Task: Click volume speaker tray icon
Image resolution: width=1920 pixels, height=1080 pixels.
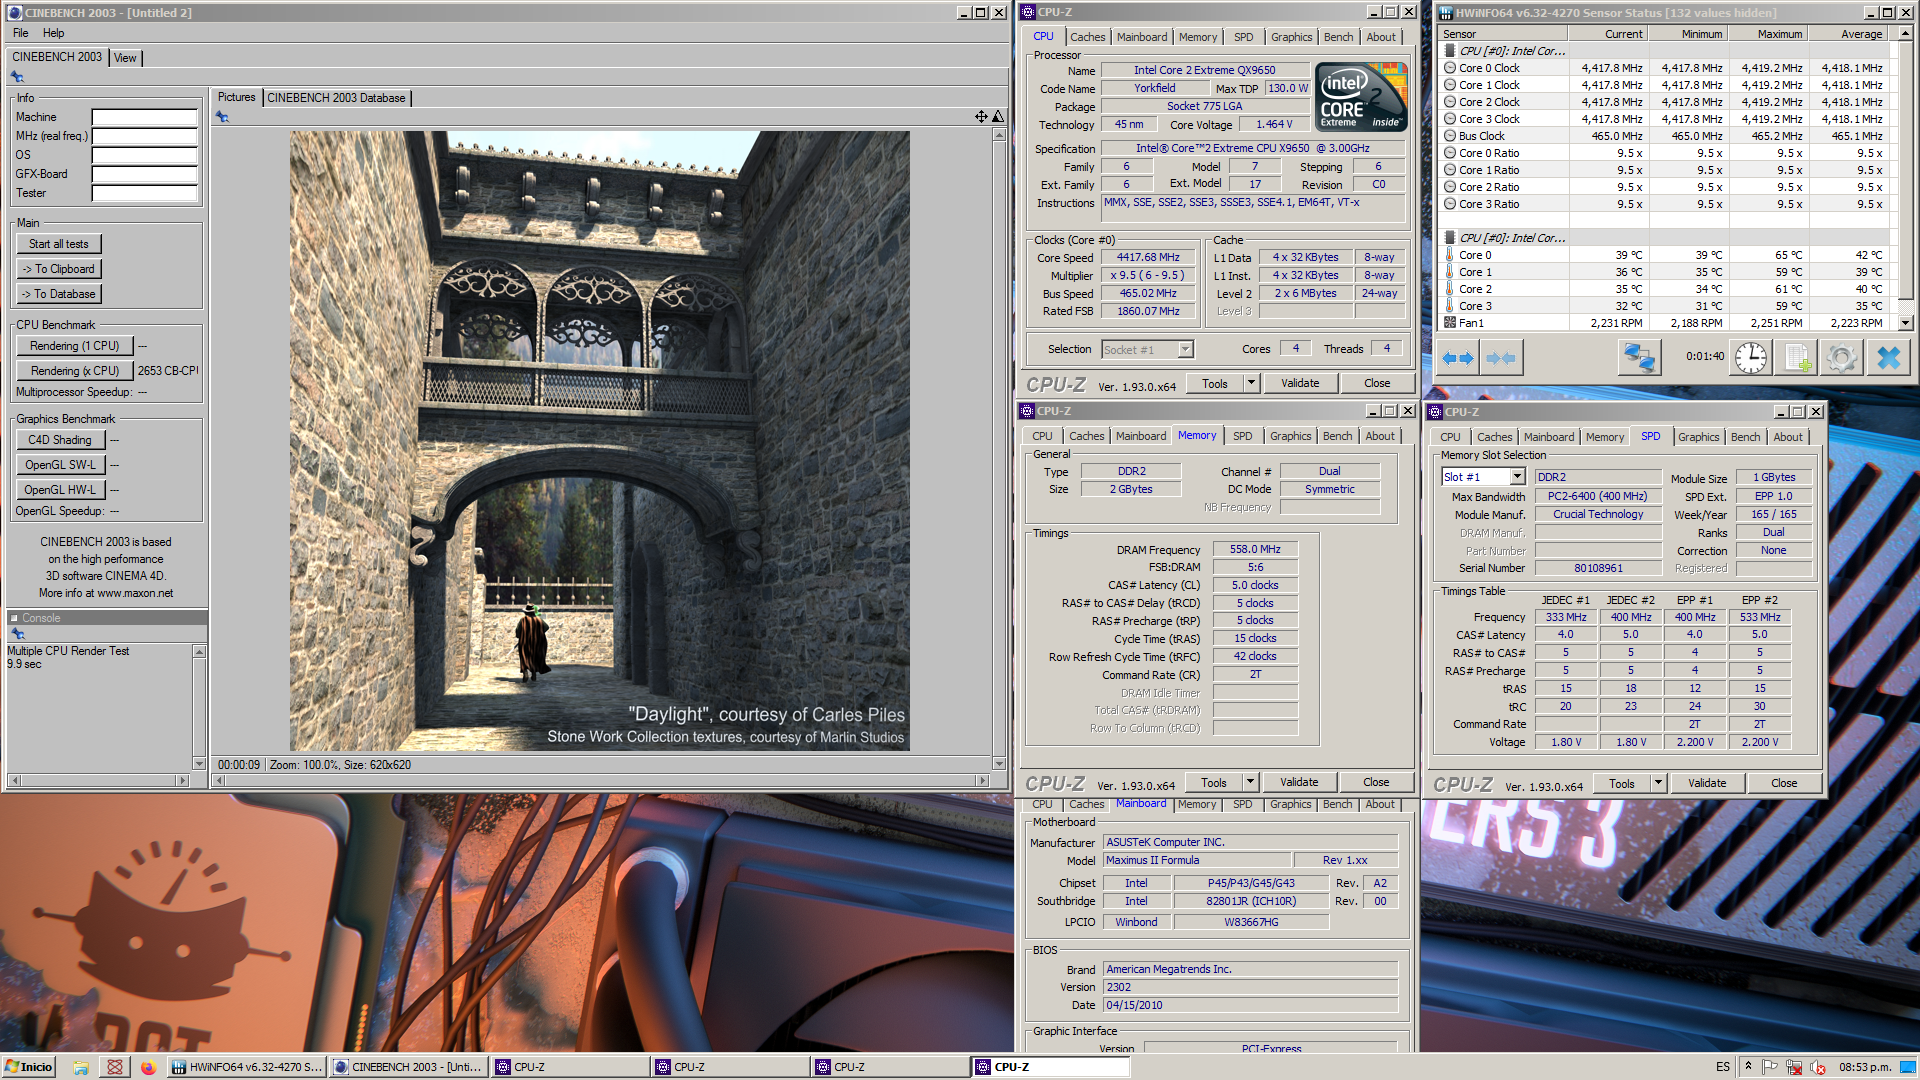Action: click(x=1818, y=1067)
